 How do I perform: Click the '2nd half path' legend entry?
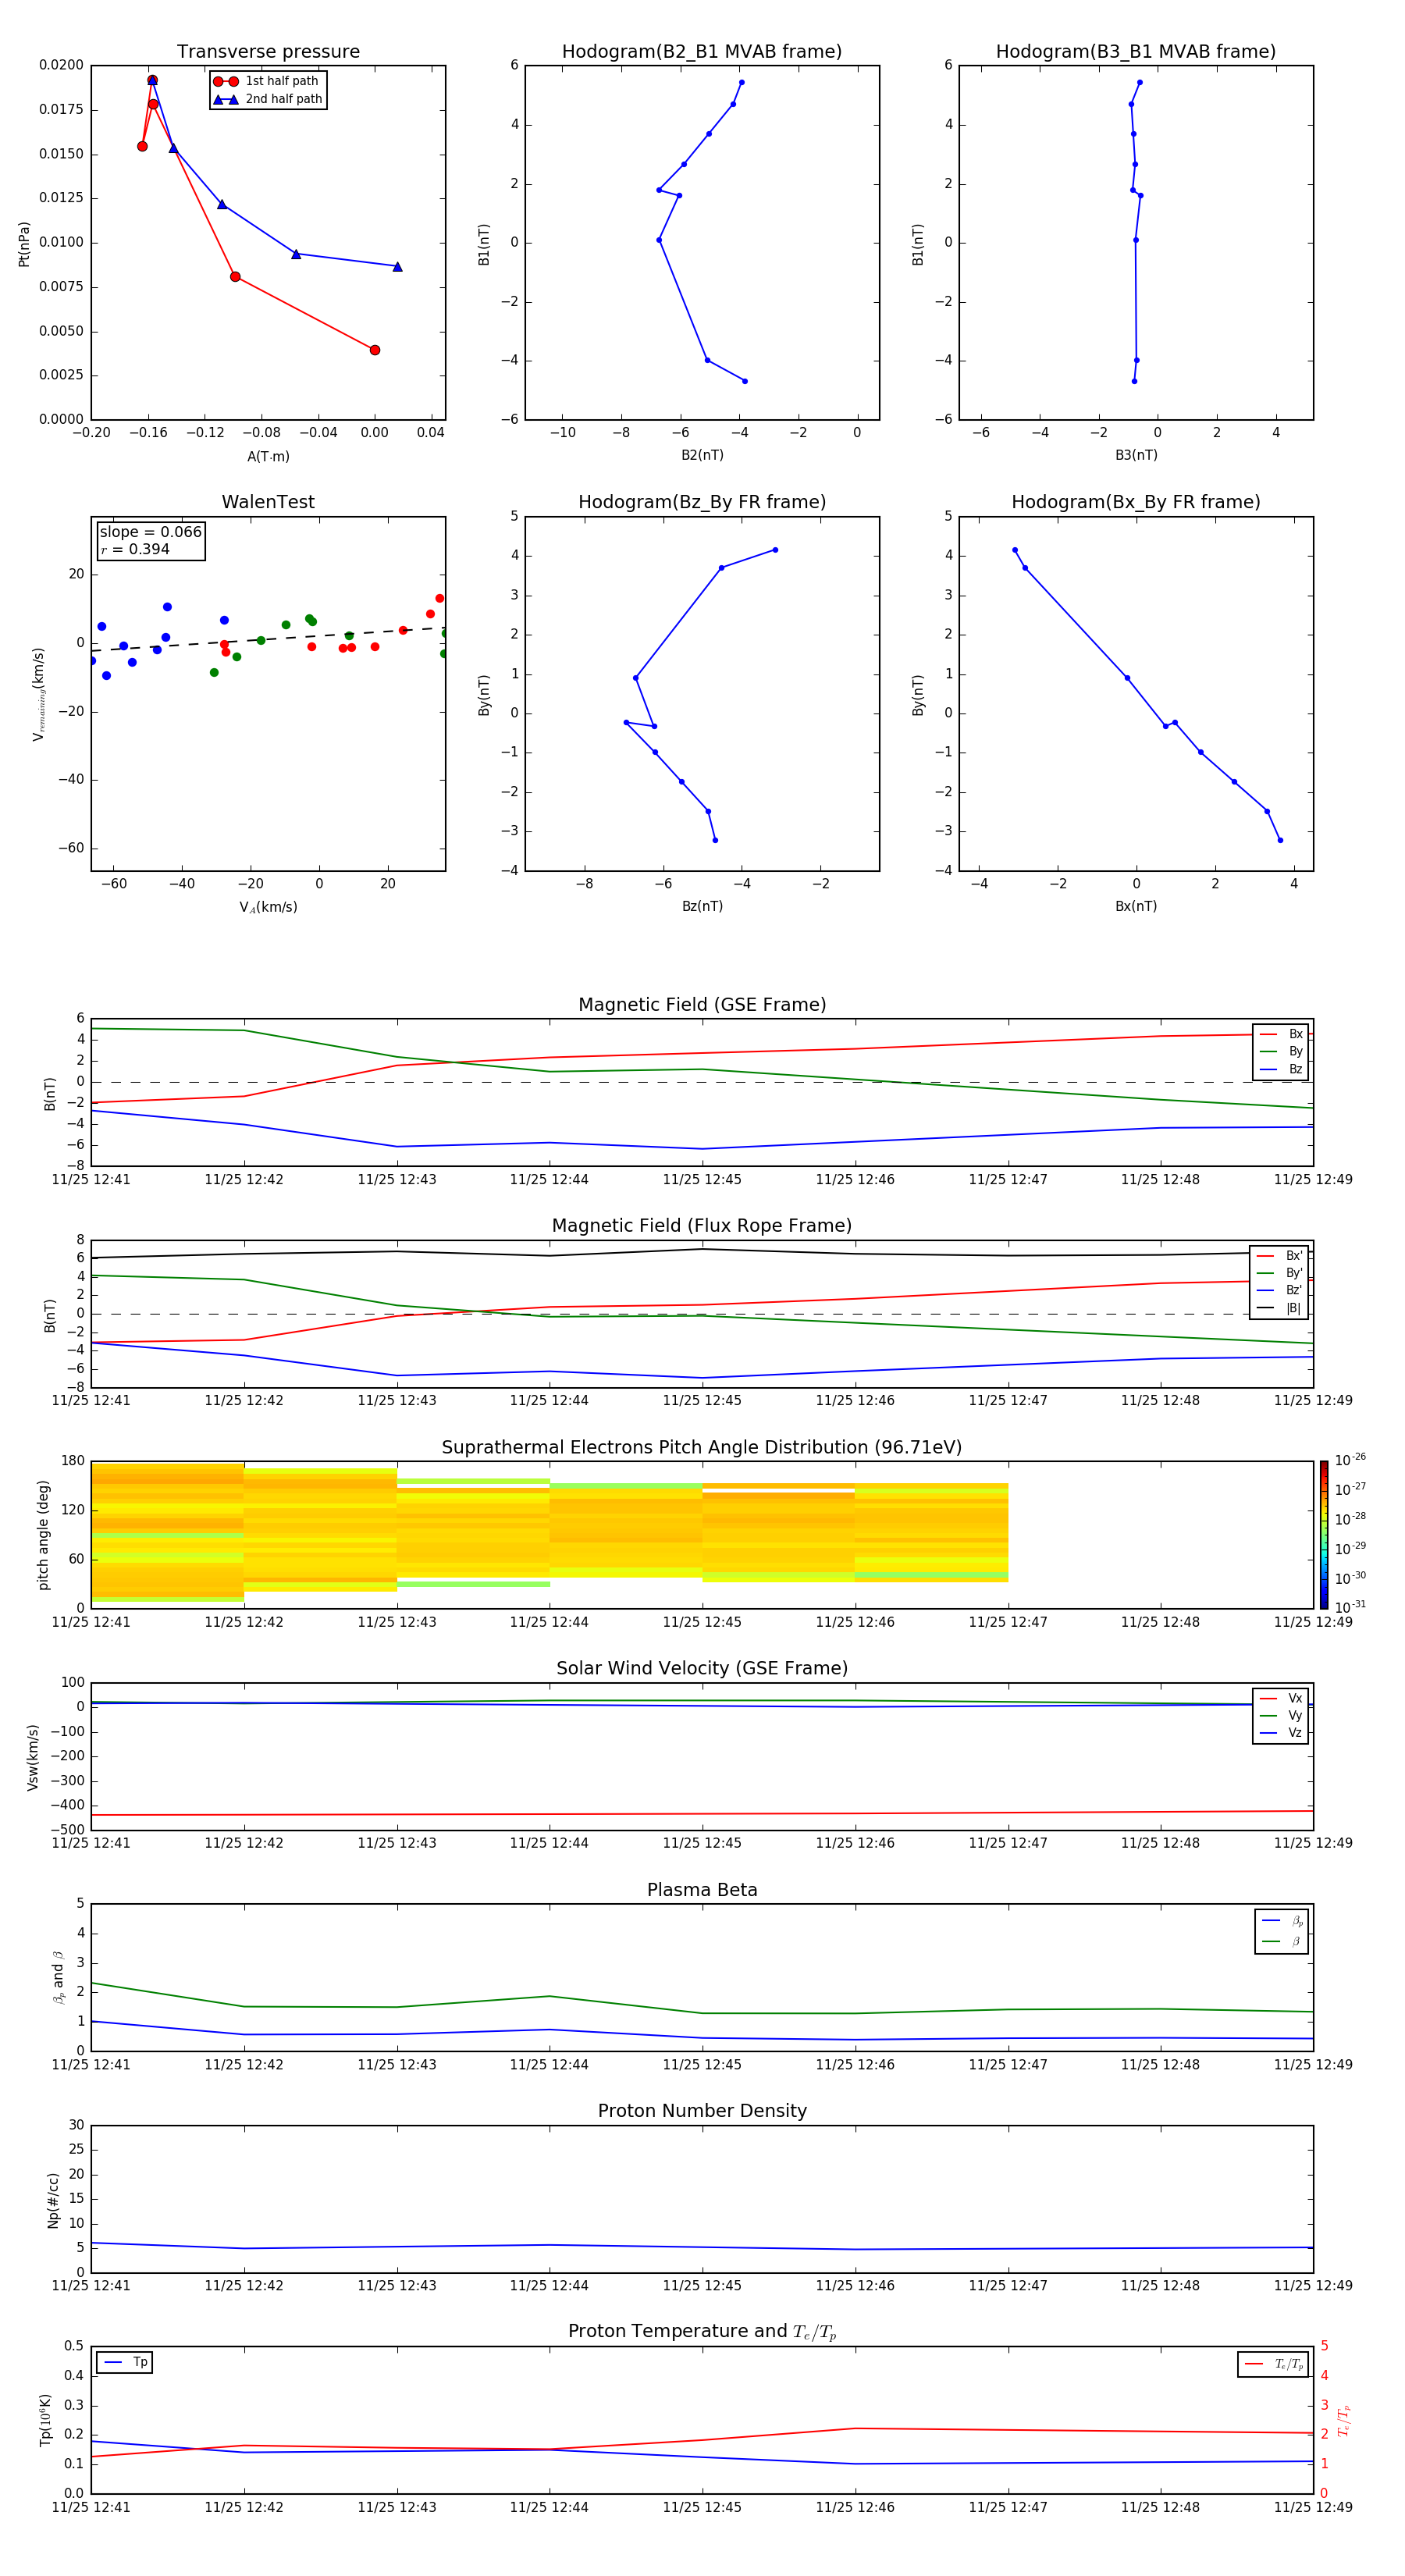(x=267, y=99)
